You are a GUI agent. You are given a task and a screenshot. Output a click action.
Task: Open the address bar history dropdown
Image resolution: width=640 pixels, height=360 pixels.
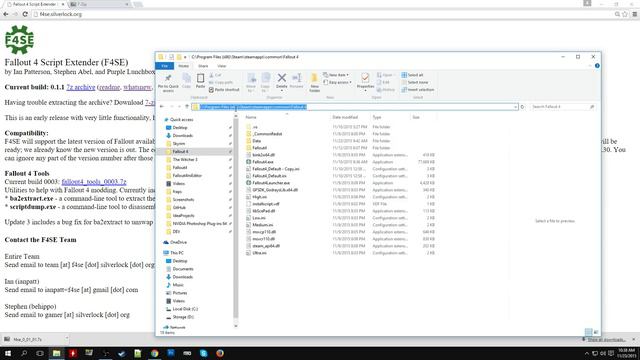516,107
